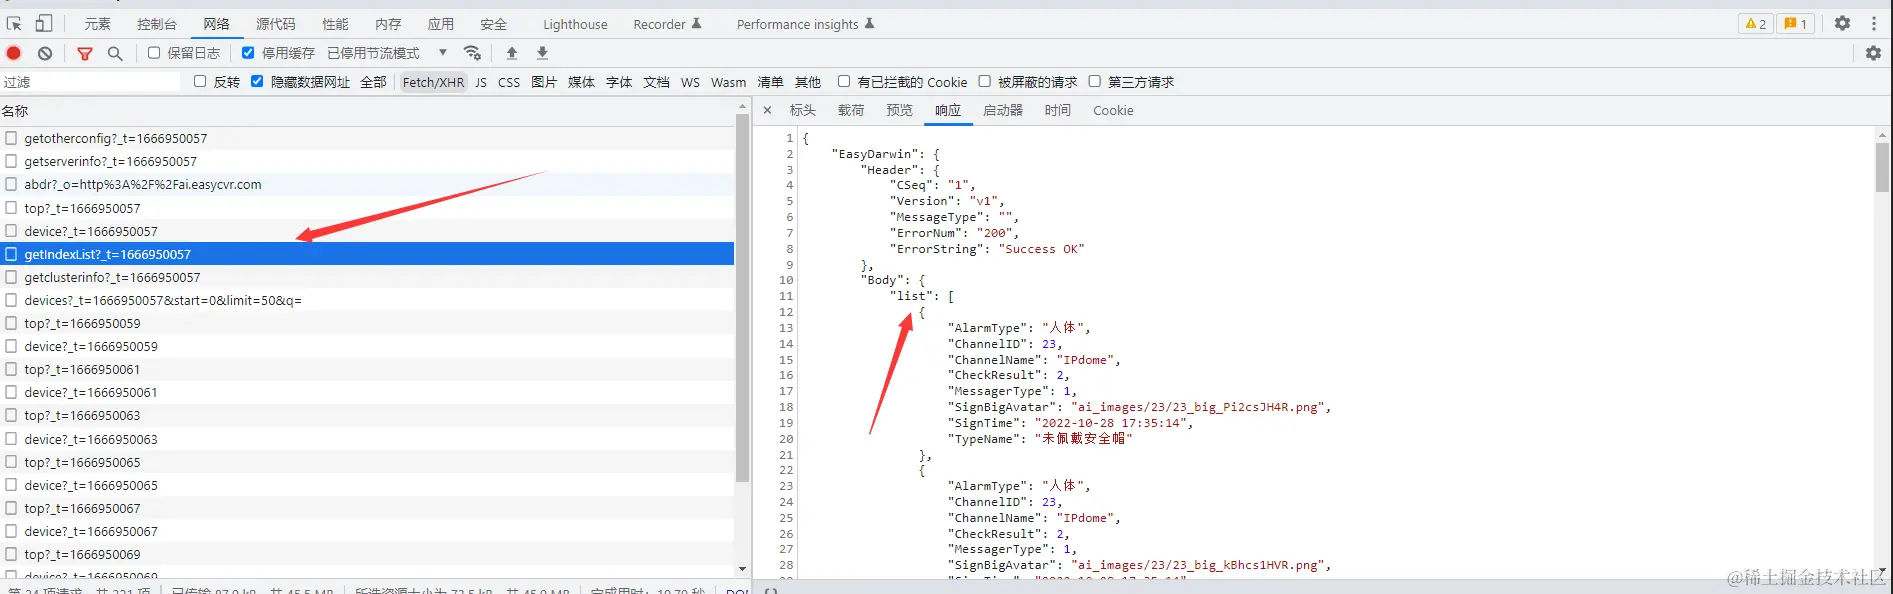Show Cookie tab of request
Image resolution: width=1893 pixels, height=594 pixels.
tap(1113, 111)
